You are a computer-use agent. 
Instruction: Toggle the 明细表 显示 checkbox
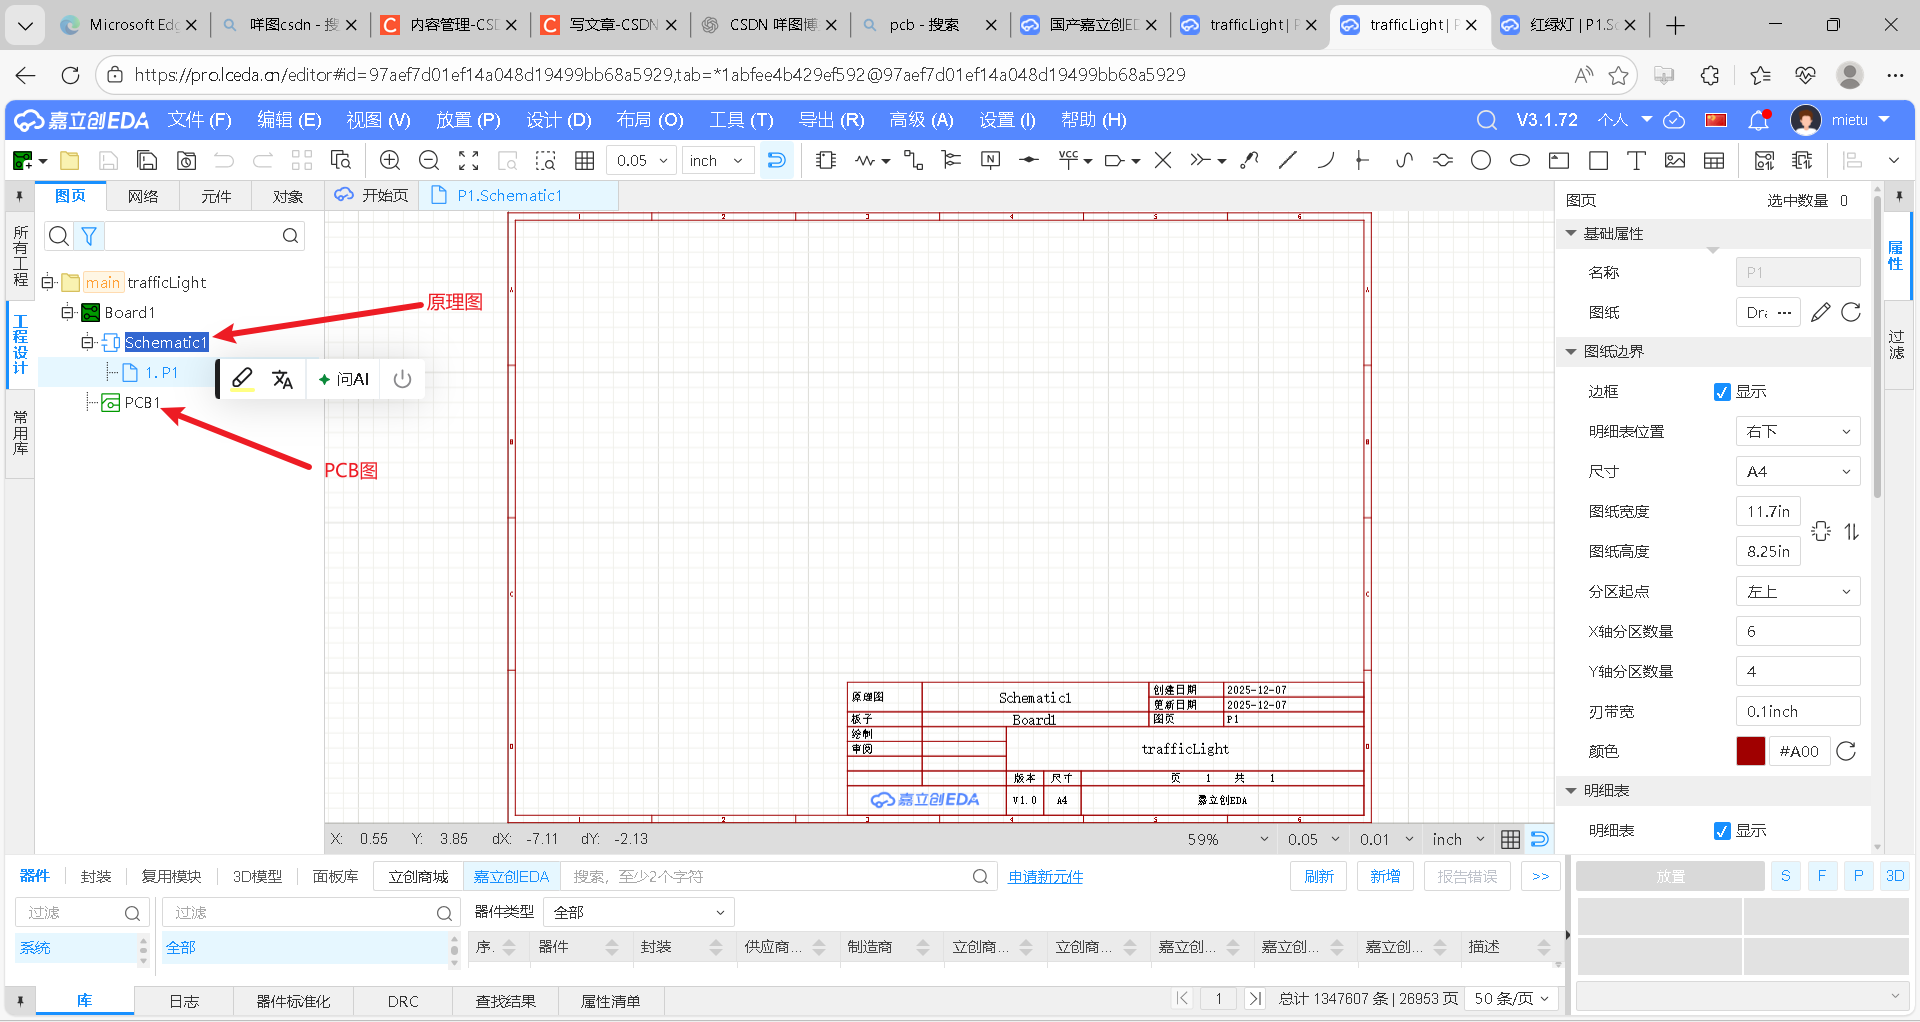[1722, 831]
